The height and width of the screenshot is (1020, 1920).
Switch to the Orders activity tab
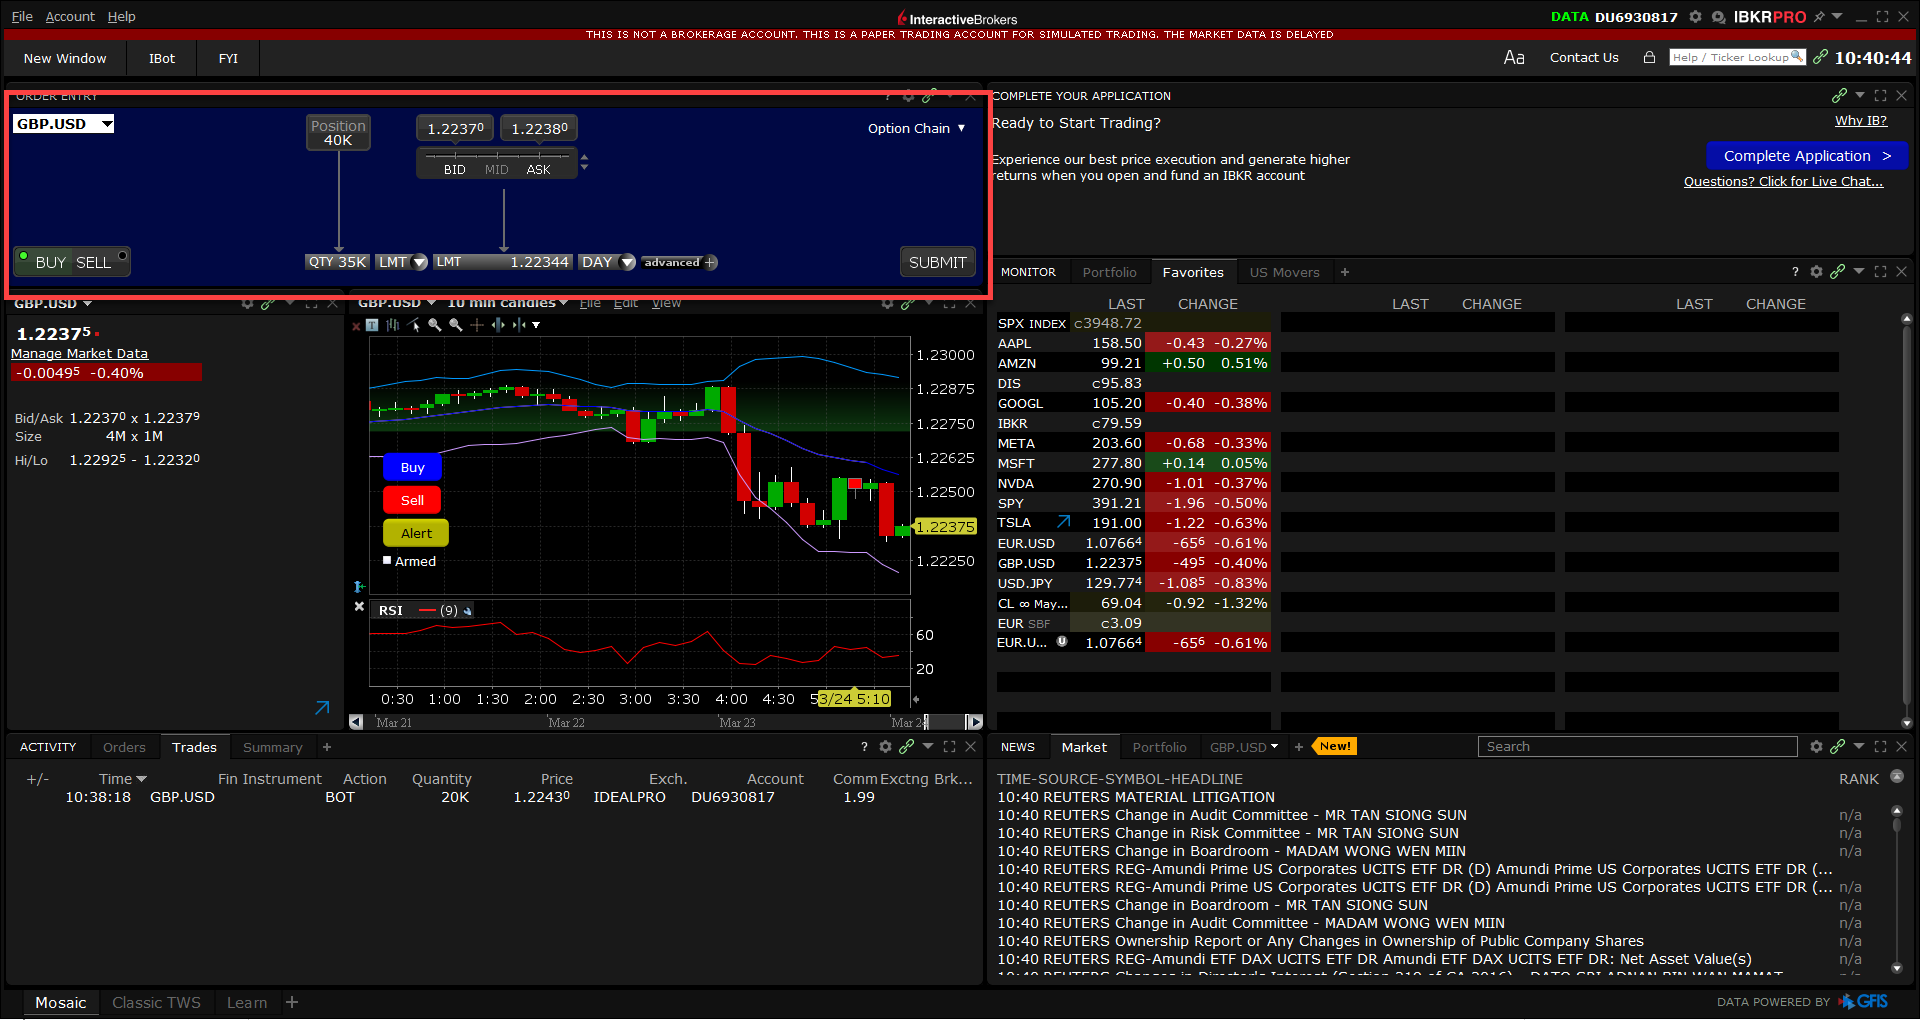(x=124, y=747)
